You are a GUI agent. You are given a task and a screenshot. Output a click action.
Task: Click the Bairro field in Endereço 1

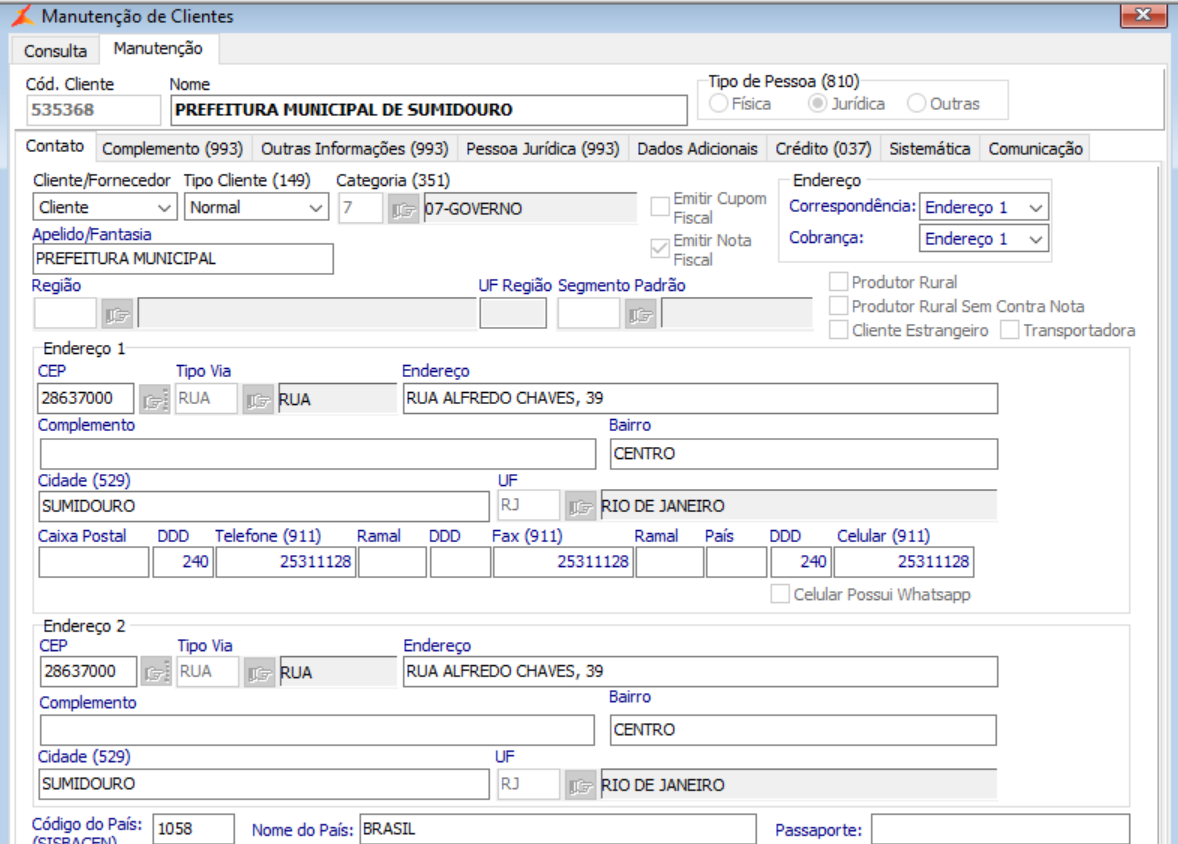[804, 454]
